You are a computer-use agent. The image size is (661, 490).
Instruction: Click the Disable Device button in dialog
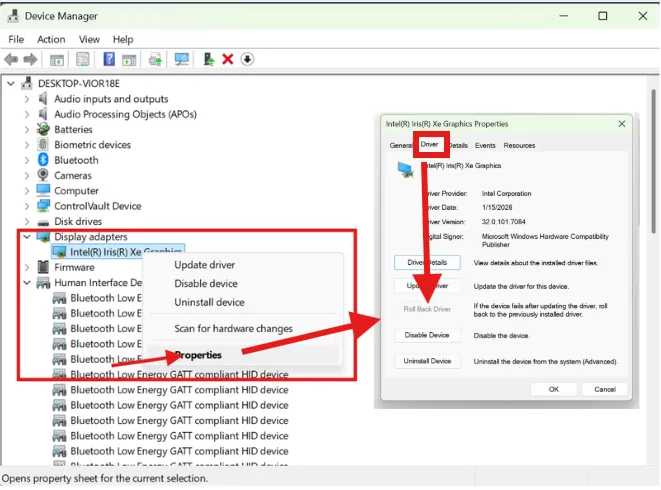pos(427,335)
